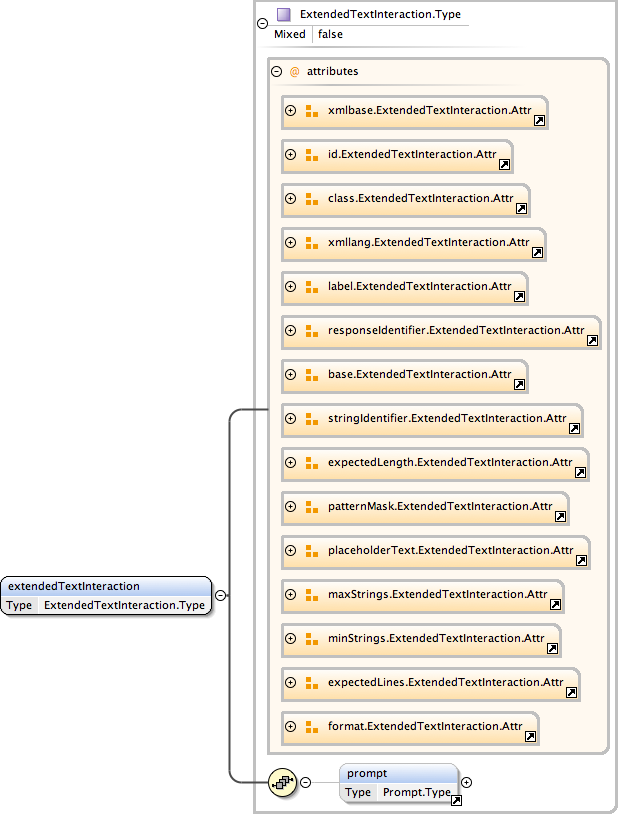Image resolution: width=618 pixels, height=814 pixels.
Task: Click the jump arrow on xmlbase.ExtendedTextInteraction.Attr
Action: [539, 120]
